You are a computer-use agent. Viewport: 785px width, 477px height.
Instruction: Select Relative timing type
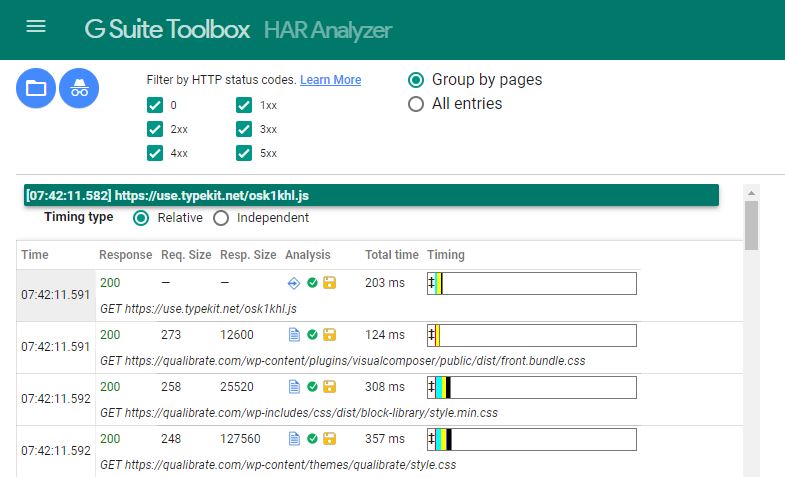(x=141, y=218)
